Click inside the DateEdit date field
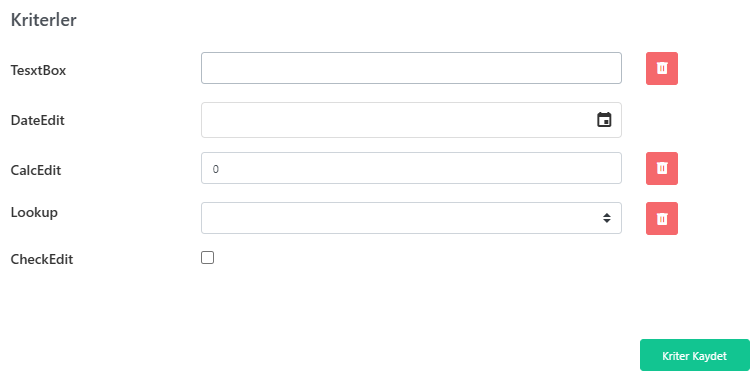 (x=399, y=120)
